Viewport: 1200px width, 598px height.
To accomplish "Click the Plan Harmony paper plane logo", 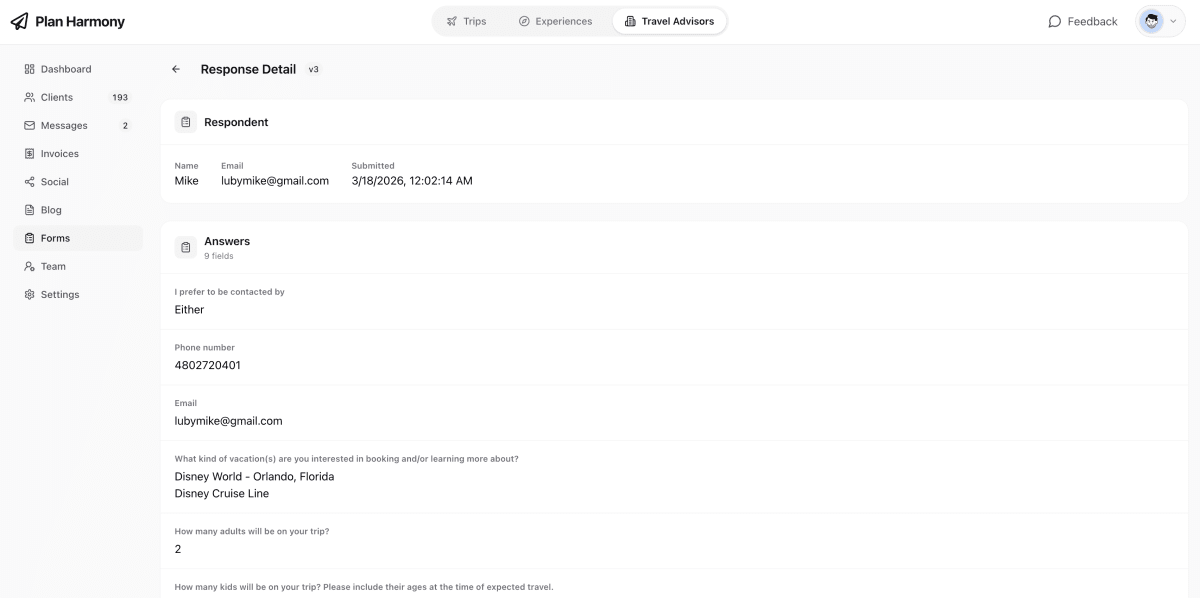I will pos(19,21).
